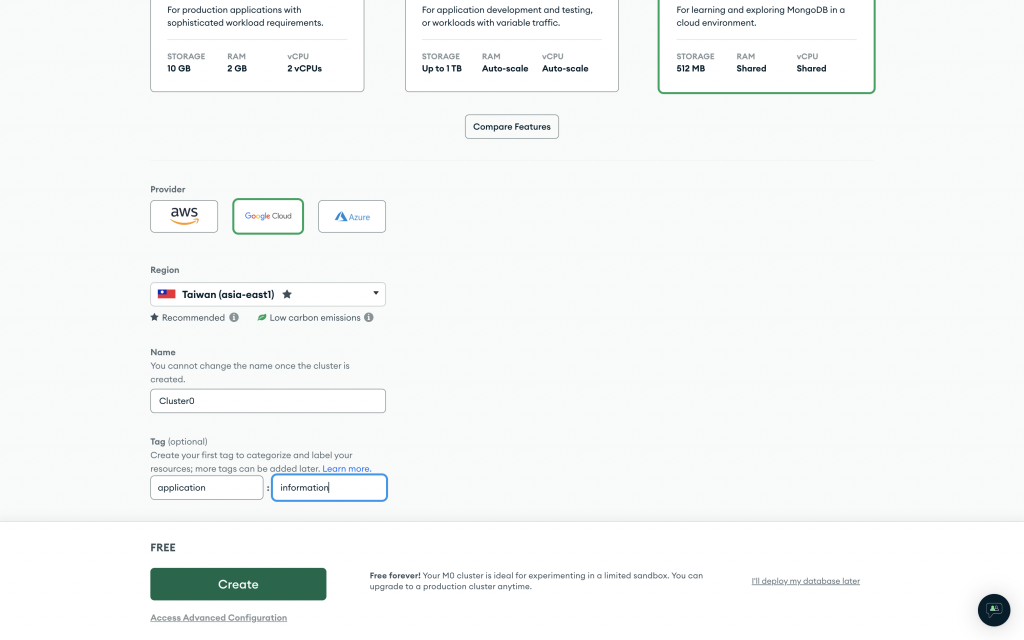This screenshot has height=640, width=1024.
Task: Click I'll deploy my database later
Action: (805, 581)
